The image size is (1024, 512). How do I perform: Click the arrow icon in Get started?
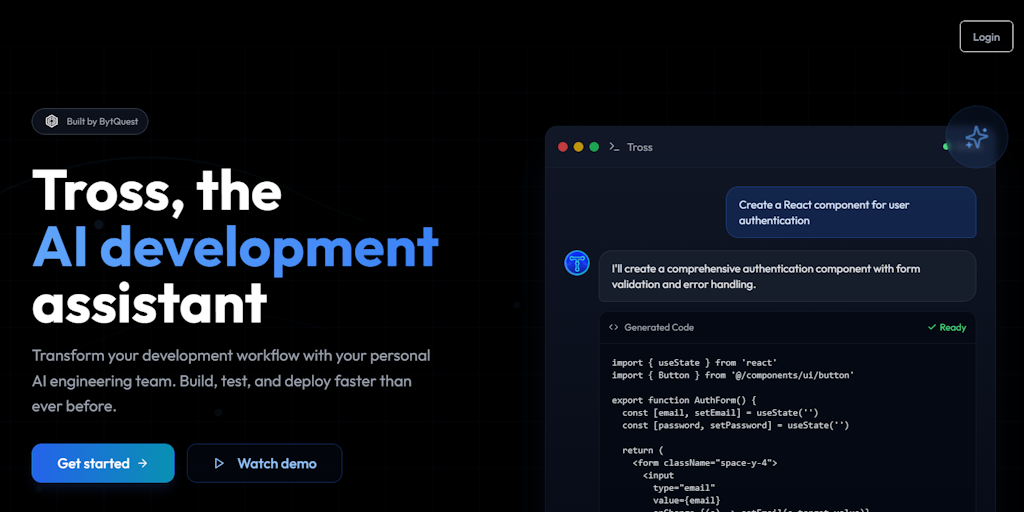coord(143,464)
